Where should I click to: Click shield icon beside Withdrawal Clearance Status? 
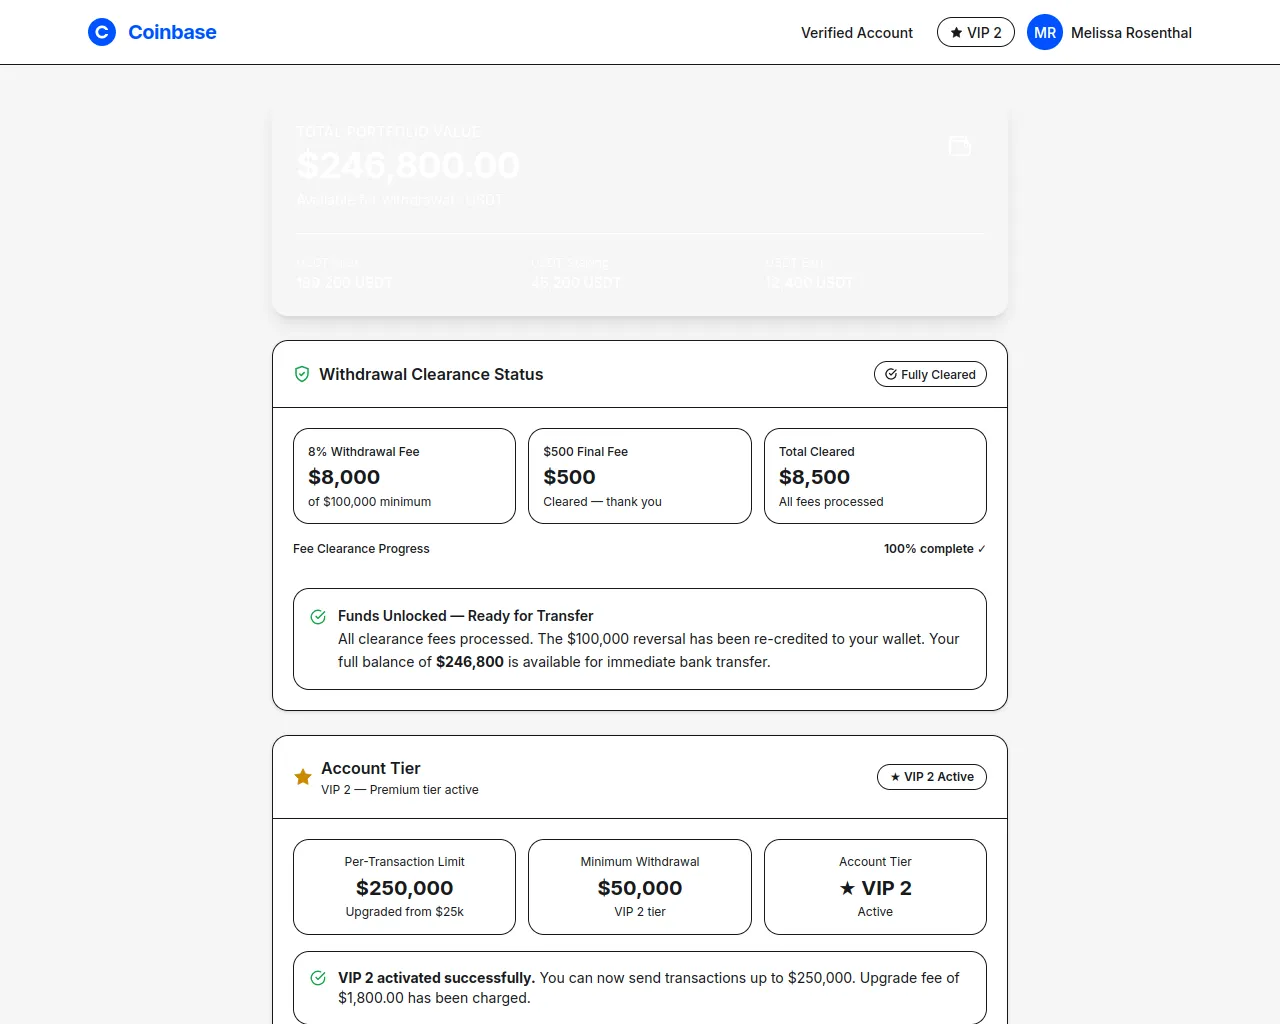(x=302, y=374)
